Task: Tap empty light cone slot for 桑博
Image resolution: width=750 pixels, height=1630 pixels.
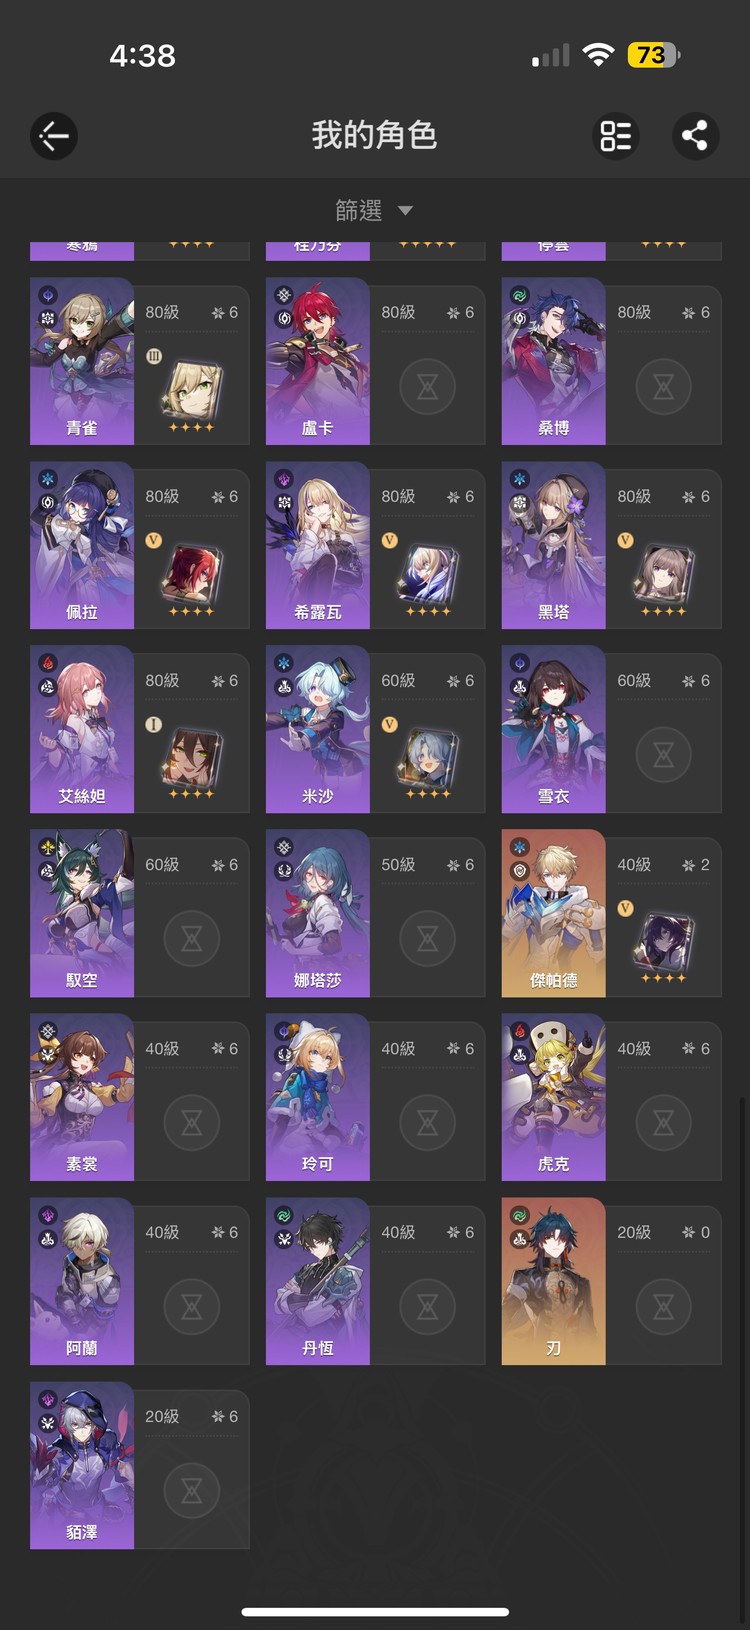Action: pos(663,387)
